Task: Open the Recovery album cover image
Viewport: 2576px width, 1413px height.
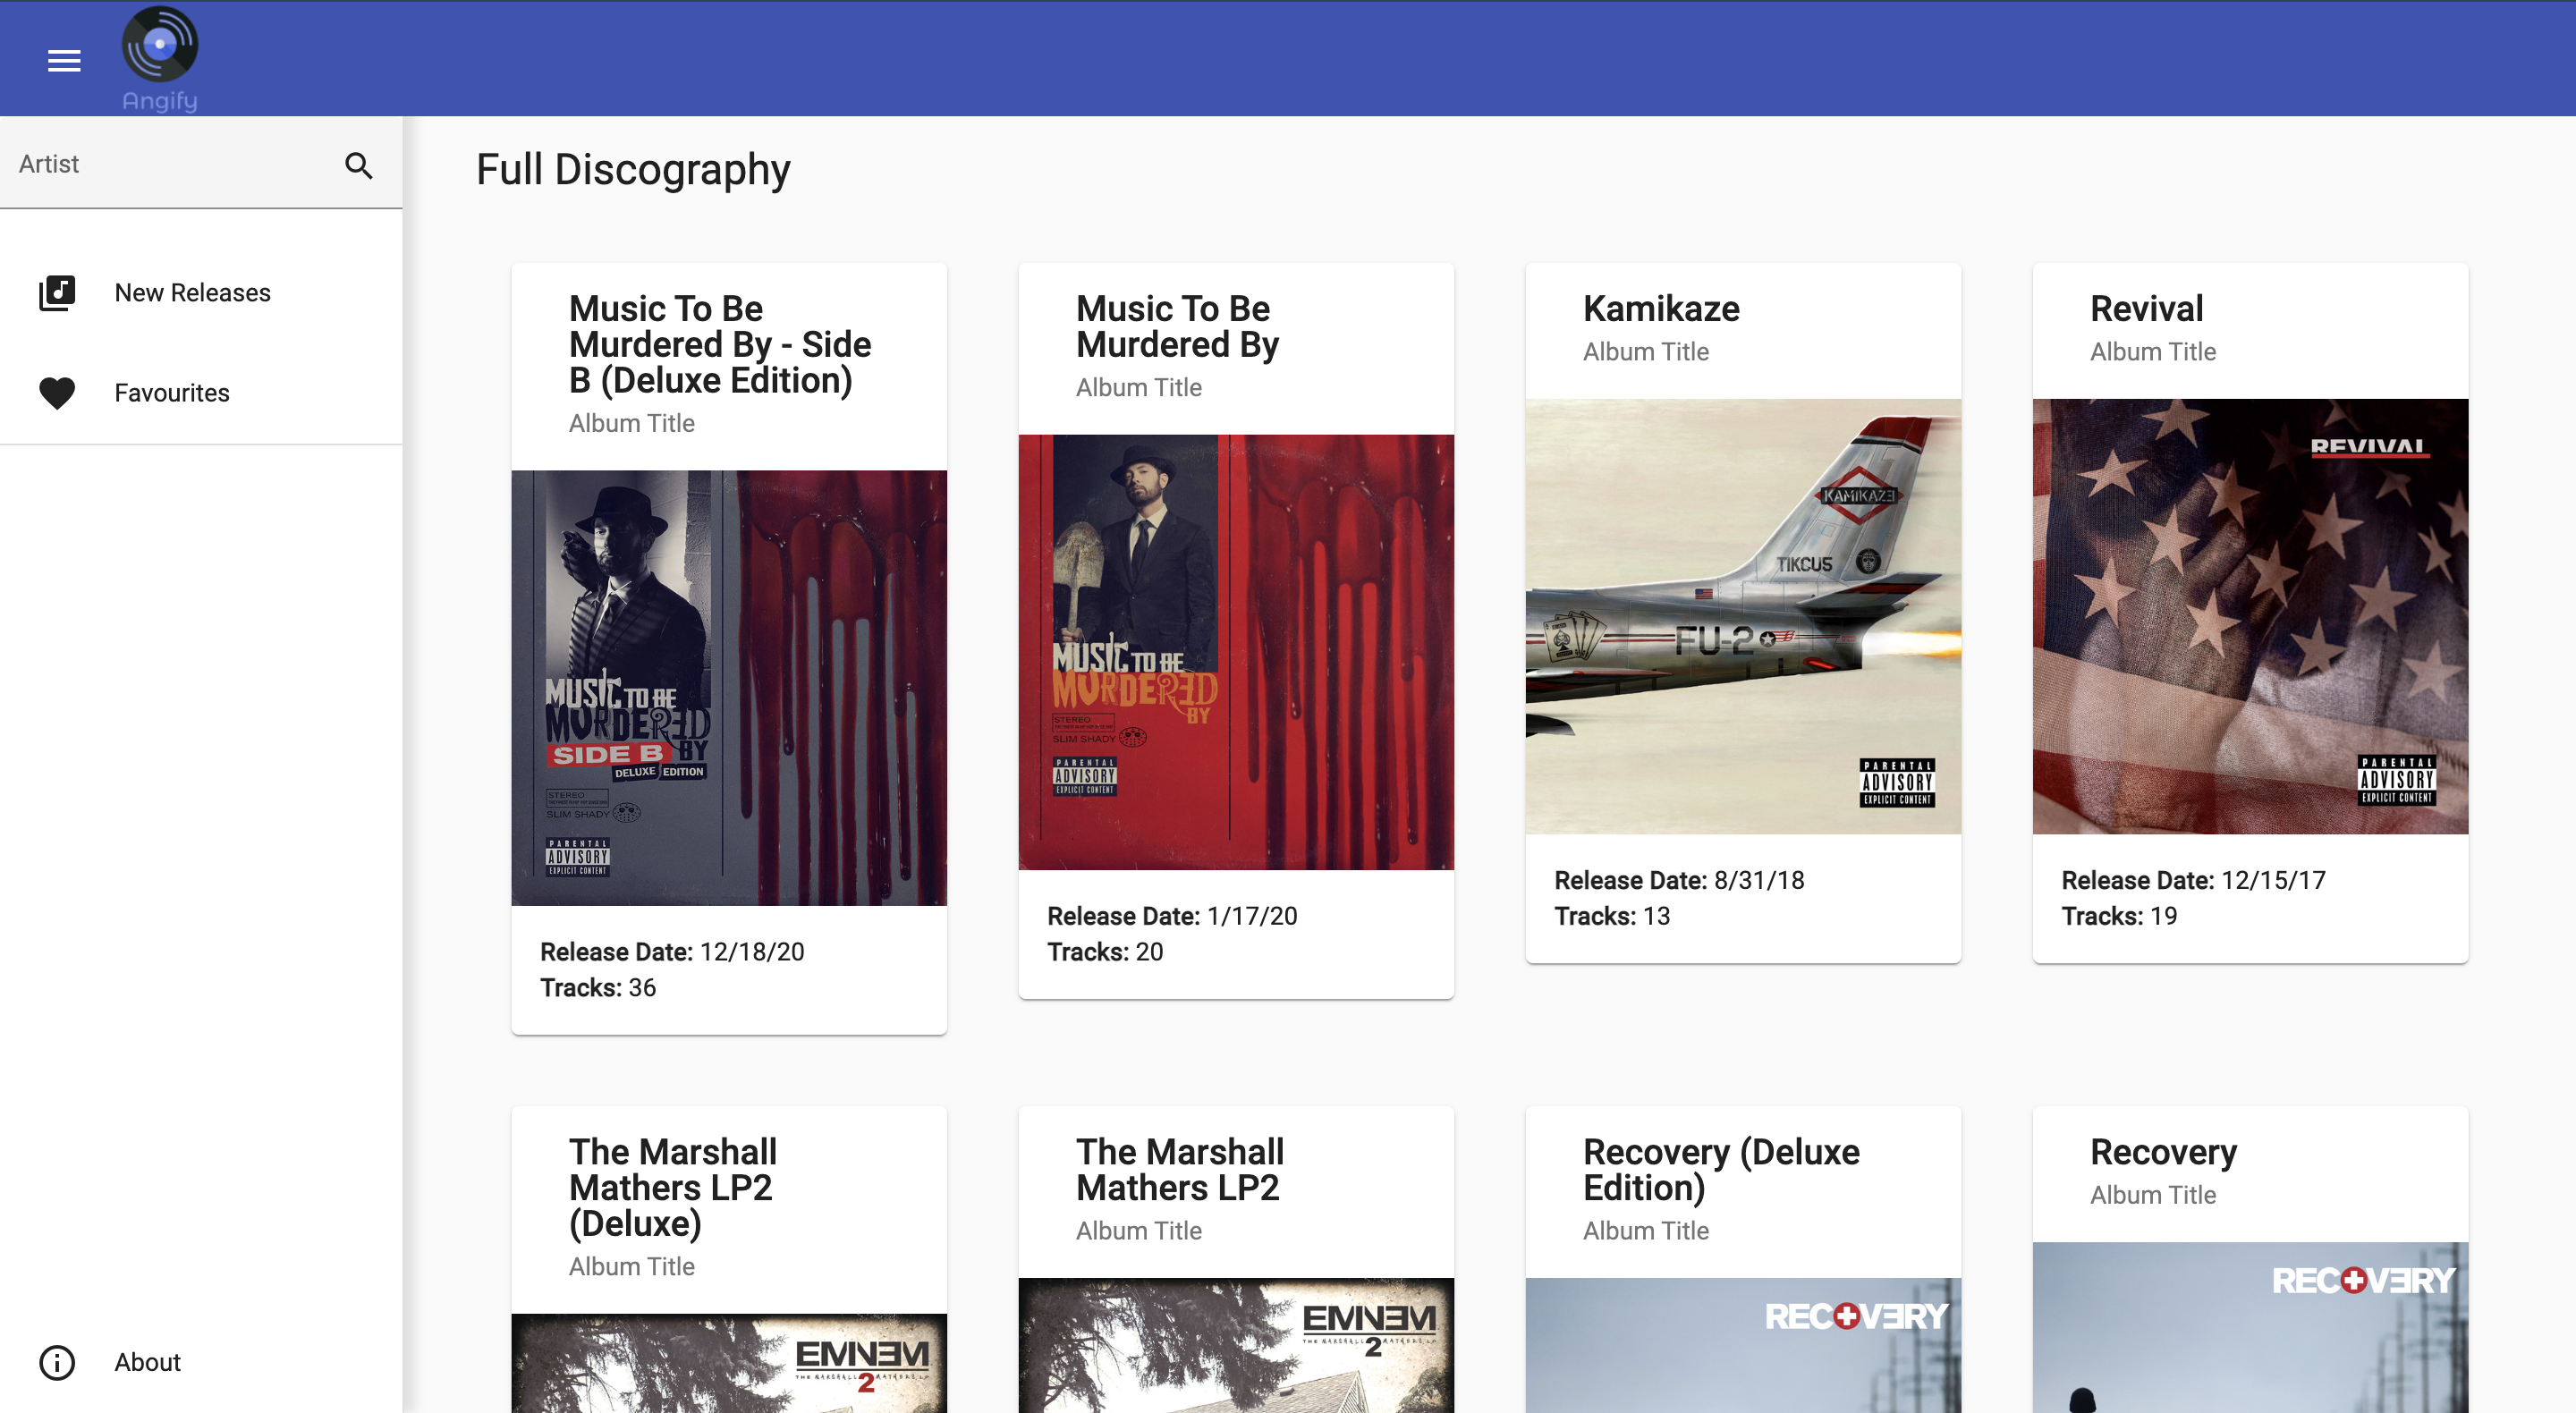Action: click(2250, 1327)
